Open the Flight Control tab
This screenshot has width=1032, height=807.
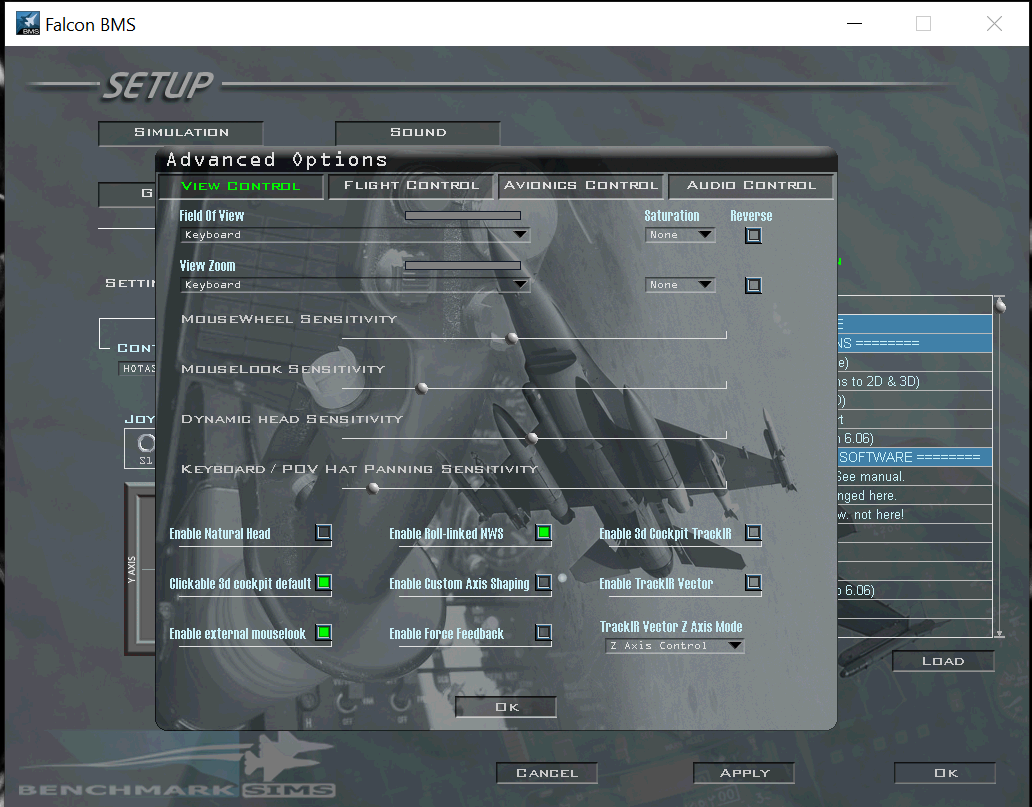(x=411, y=186)
